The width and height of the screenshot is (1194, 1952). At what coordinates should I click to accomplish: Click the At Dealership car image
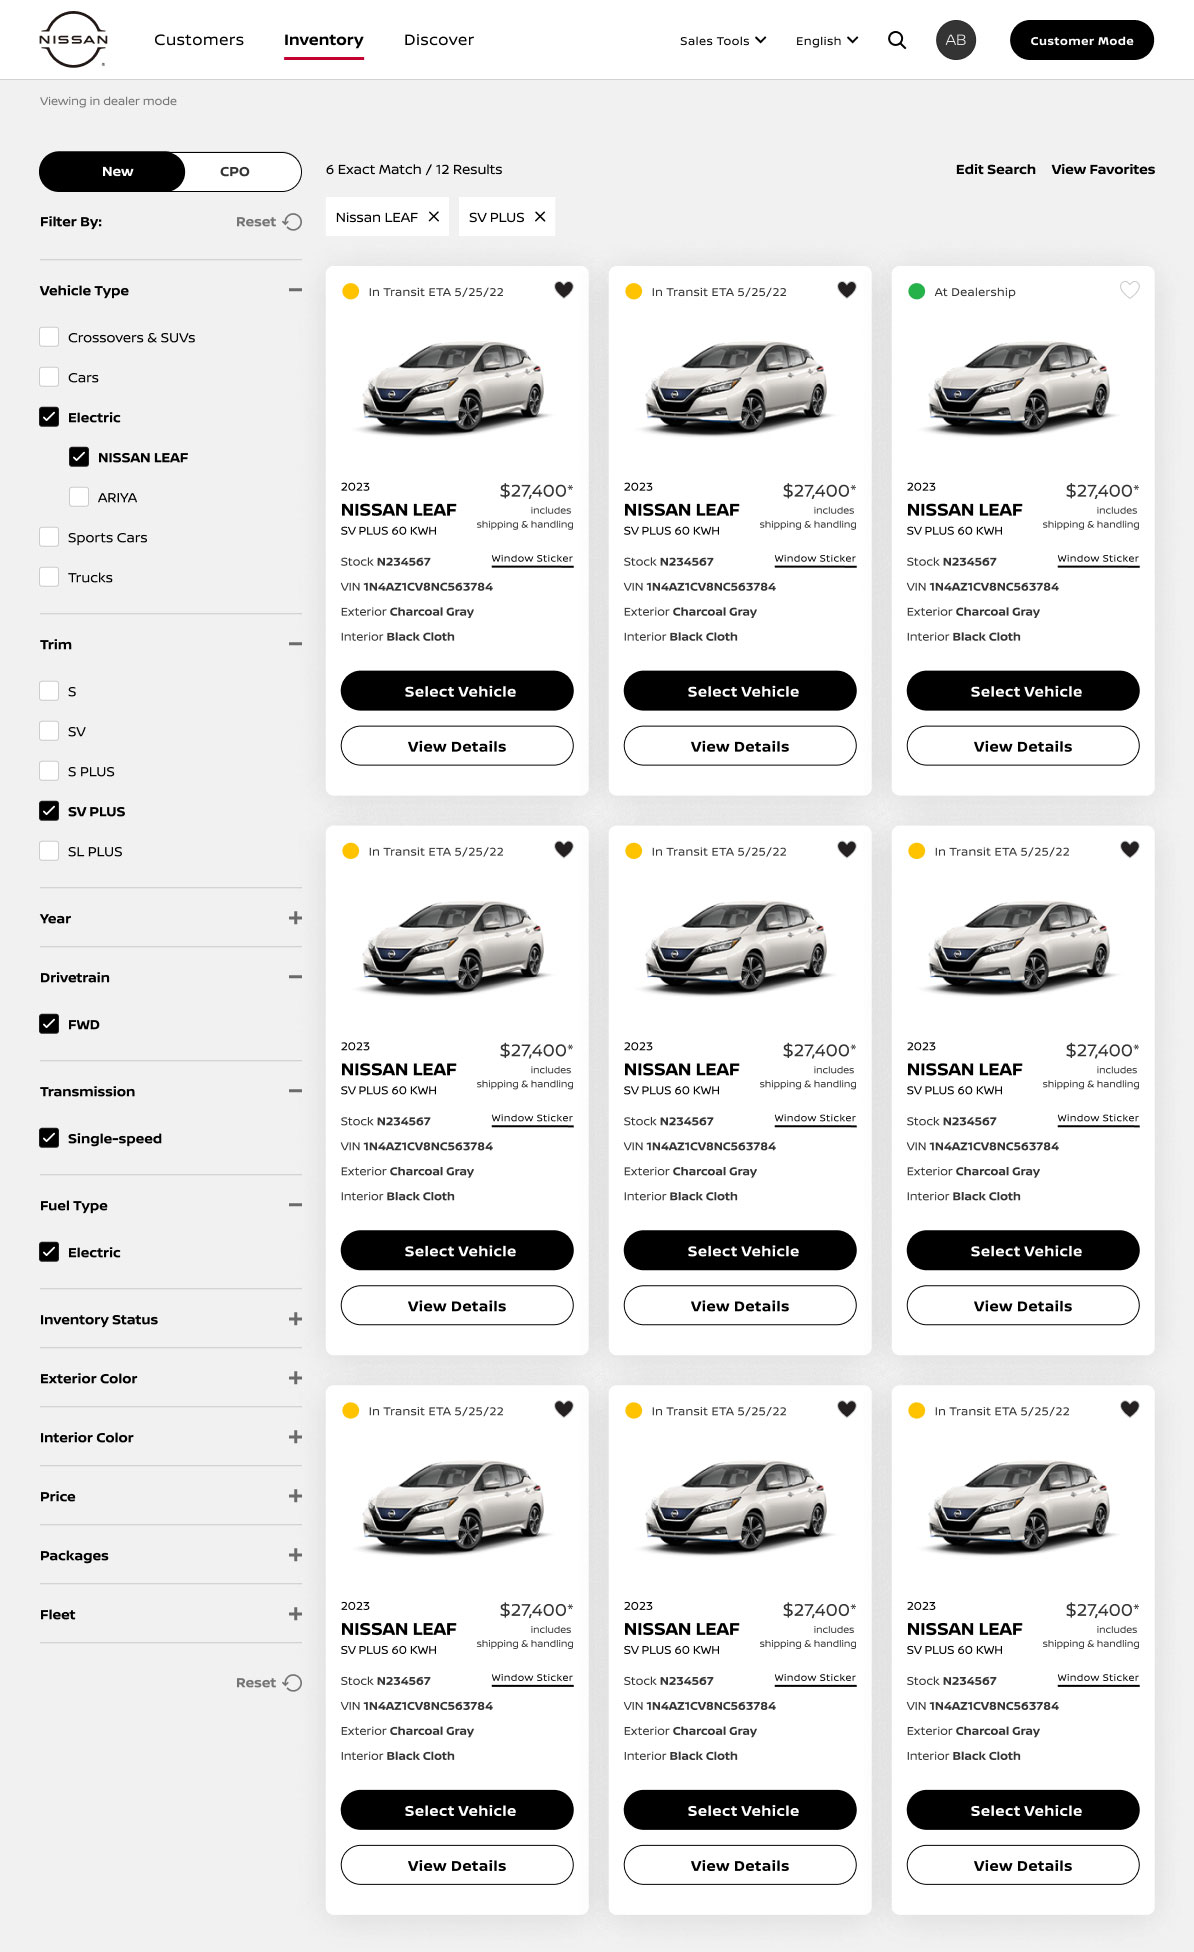point(1021,386)
